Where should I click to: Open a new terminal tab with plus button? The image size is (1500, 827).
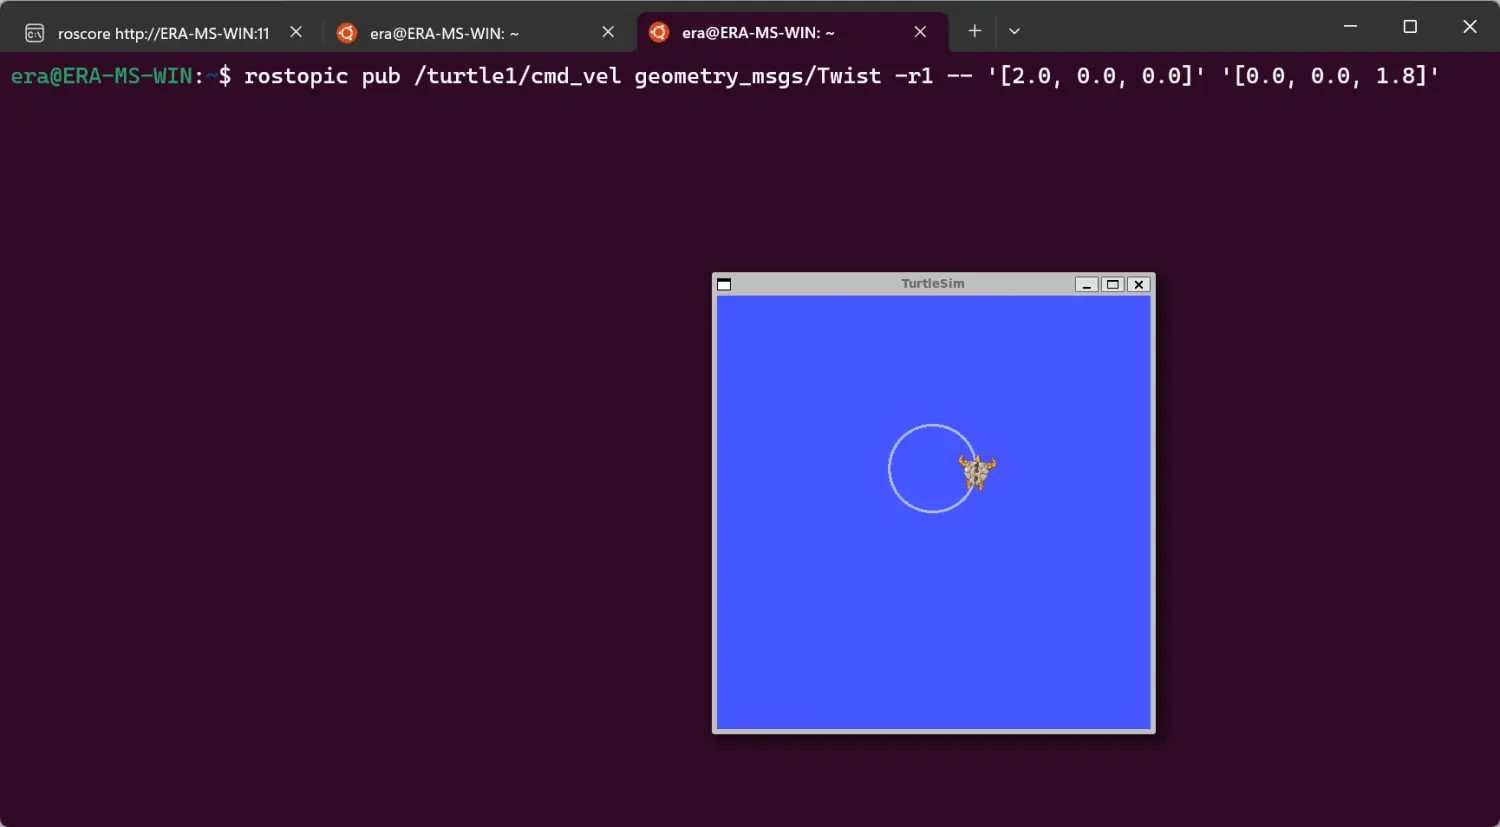(974, 31)
